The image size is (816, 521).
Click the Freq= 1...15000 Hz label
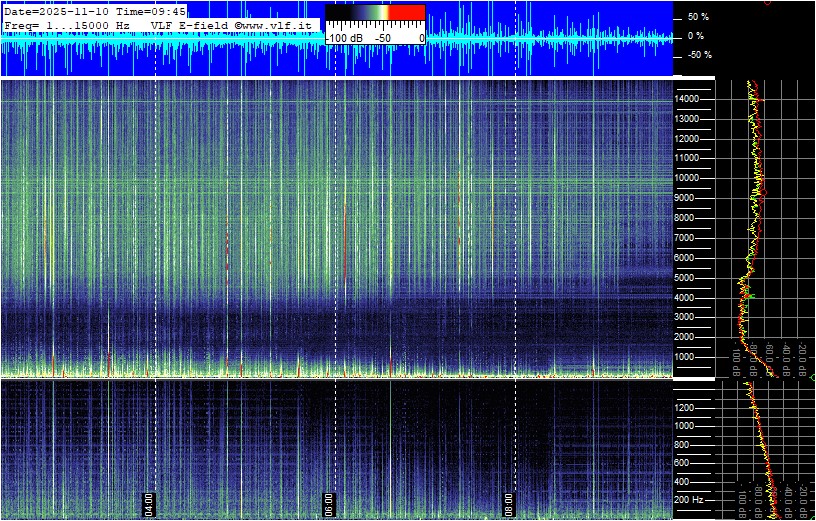pyautogui.click(x=67, y=23)
